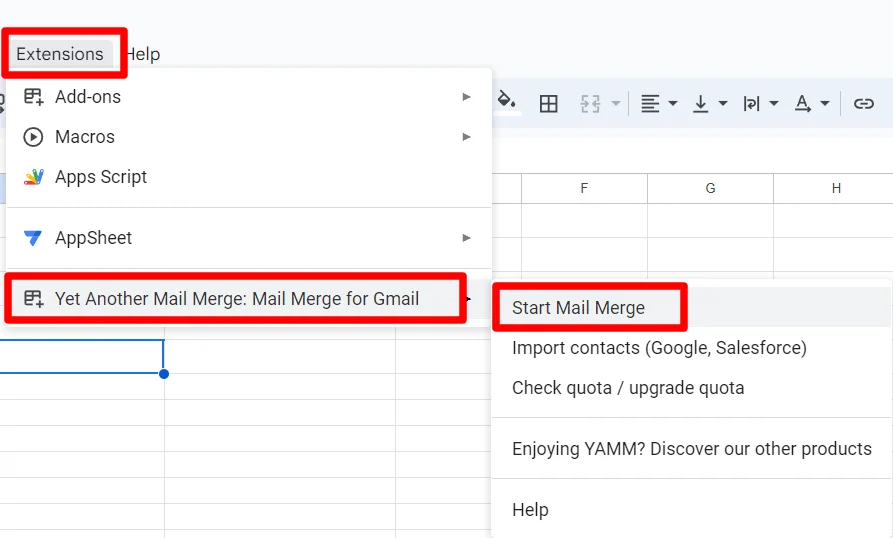Click the insert link icon
Image resolution: width=893 pixels, height=538 pixels.
point(863,104)
